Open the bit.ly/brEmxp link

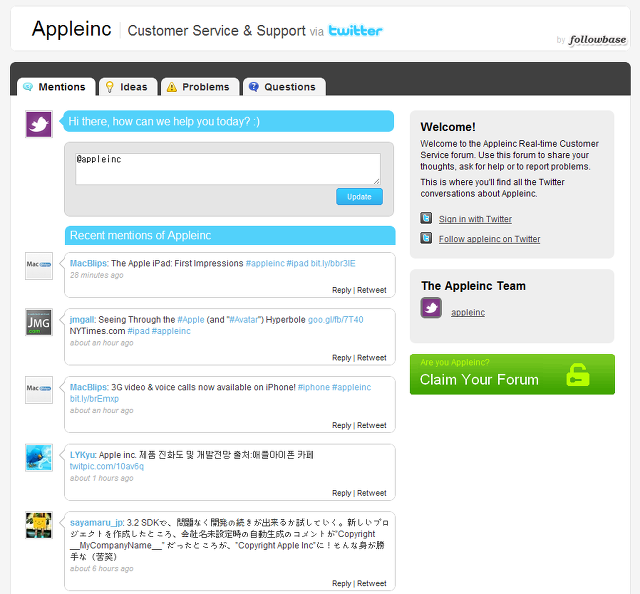94,399
